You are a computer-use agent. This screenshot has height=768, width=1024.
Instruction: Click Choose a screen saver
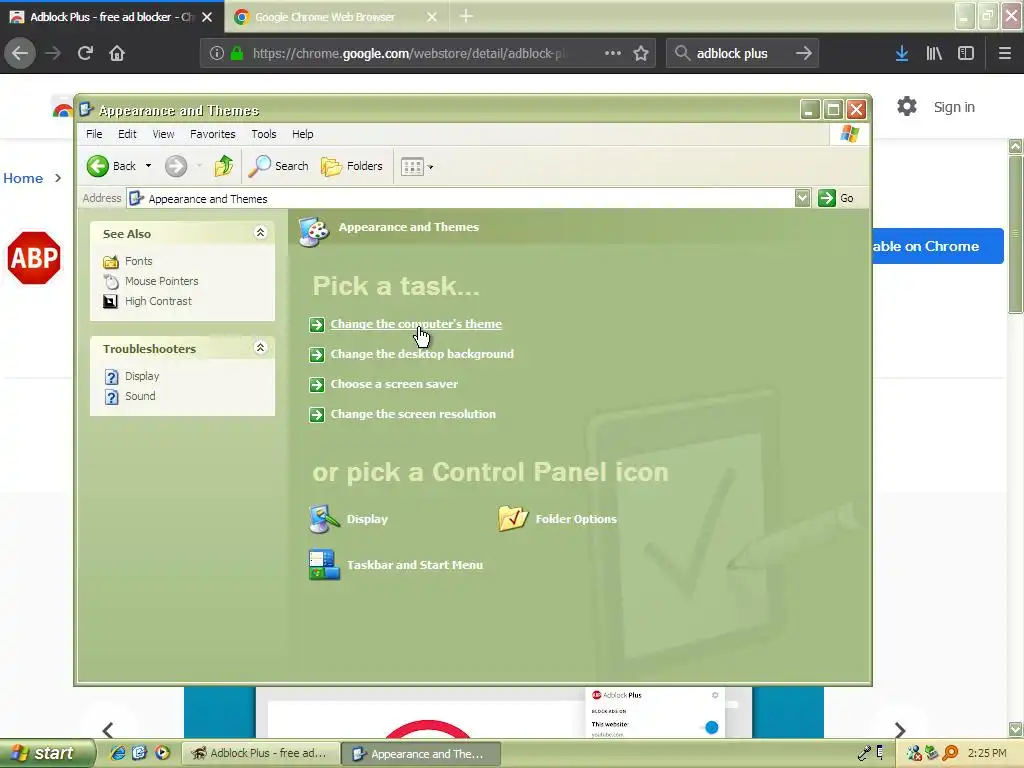(x=394, y=384)
